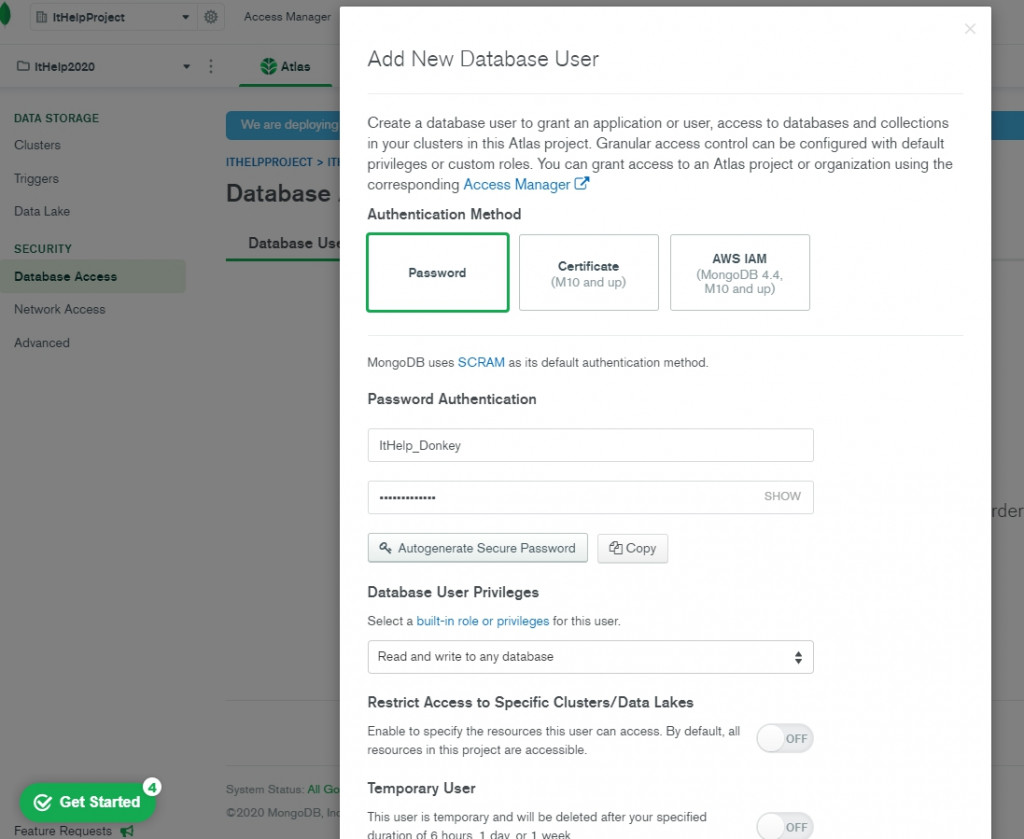Click the Feature Requests megaphone icon
Viewport: 1024px width, 839px height.
[127, 831]
